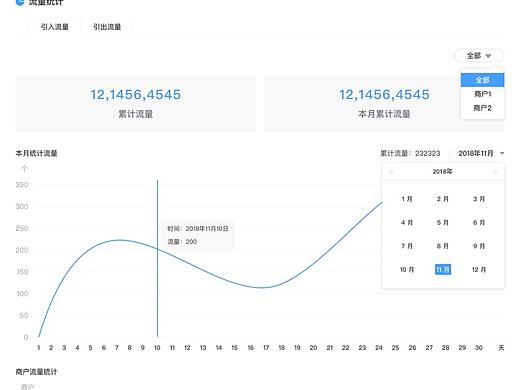The image size is (520, 390).
Task: Pick 8月 in the month picker
Action: coord(443,246)
